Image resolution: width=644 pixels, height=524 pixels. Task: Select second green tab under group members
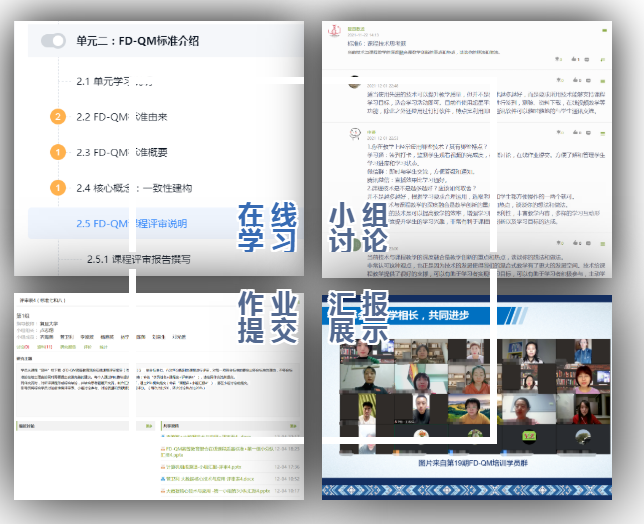tap(45, 347)
